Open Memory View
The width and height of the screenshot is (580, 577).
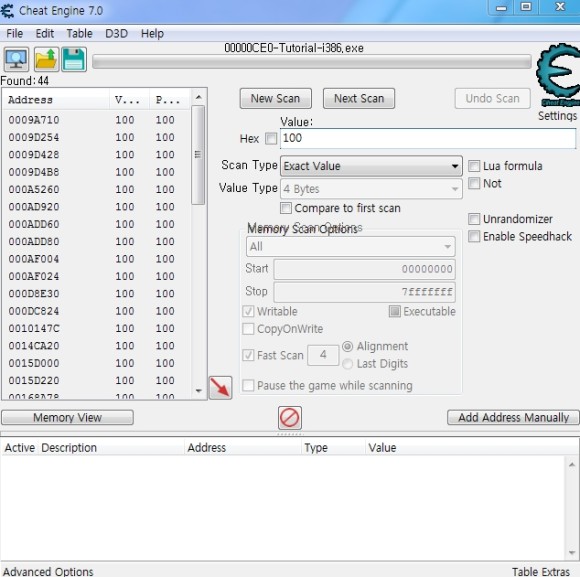pos(67,418)
